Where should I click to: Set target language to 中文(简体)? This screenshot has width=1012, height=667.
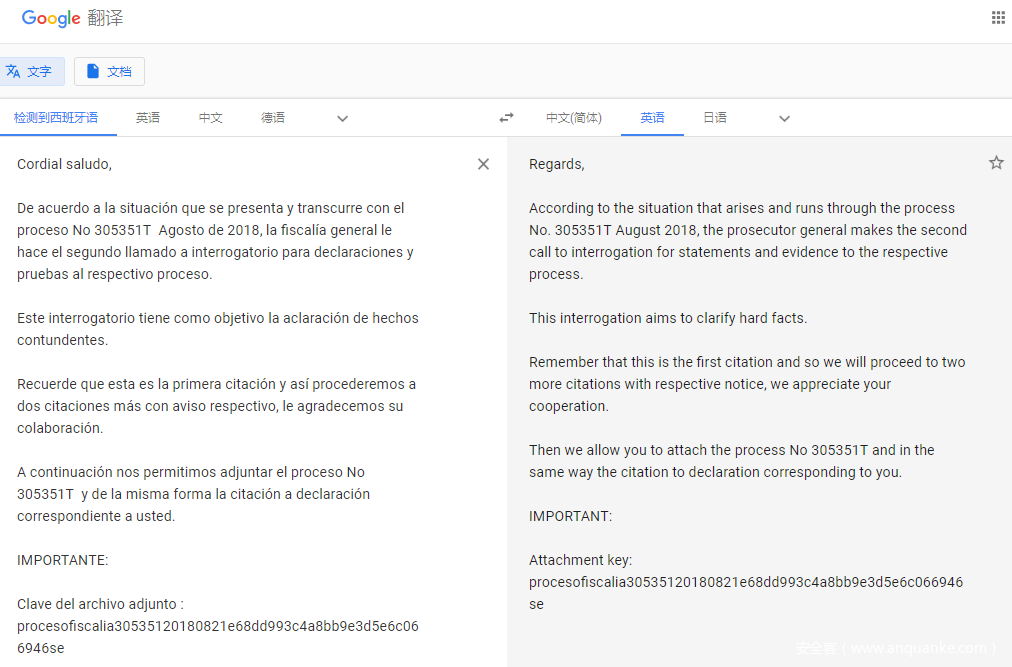click(x=573, y=118)
